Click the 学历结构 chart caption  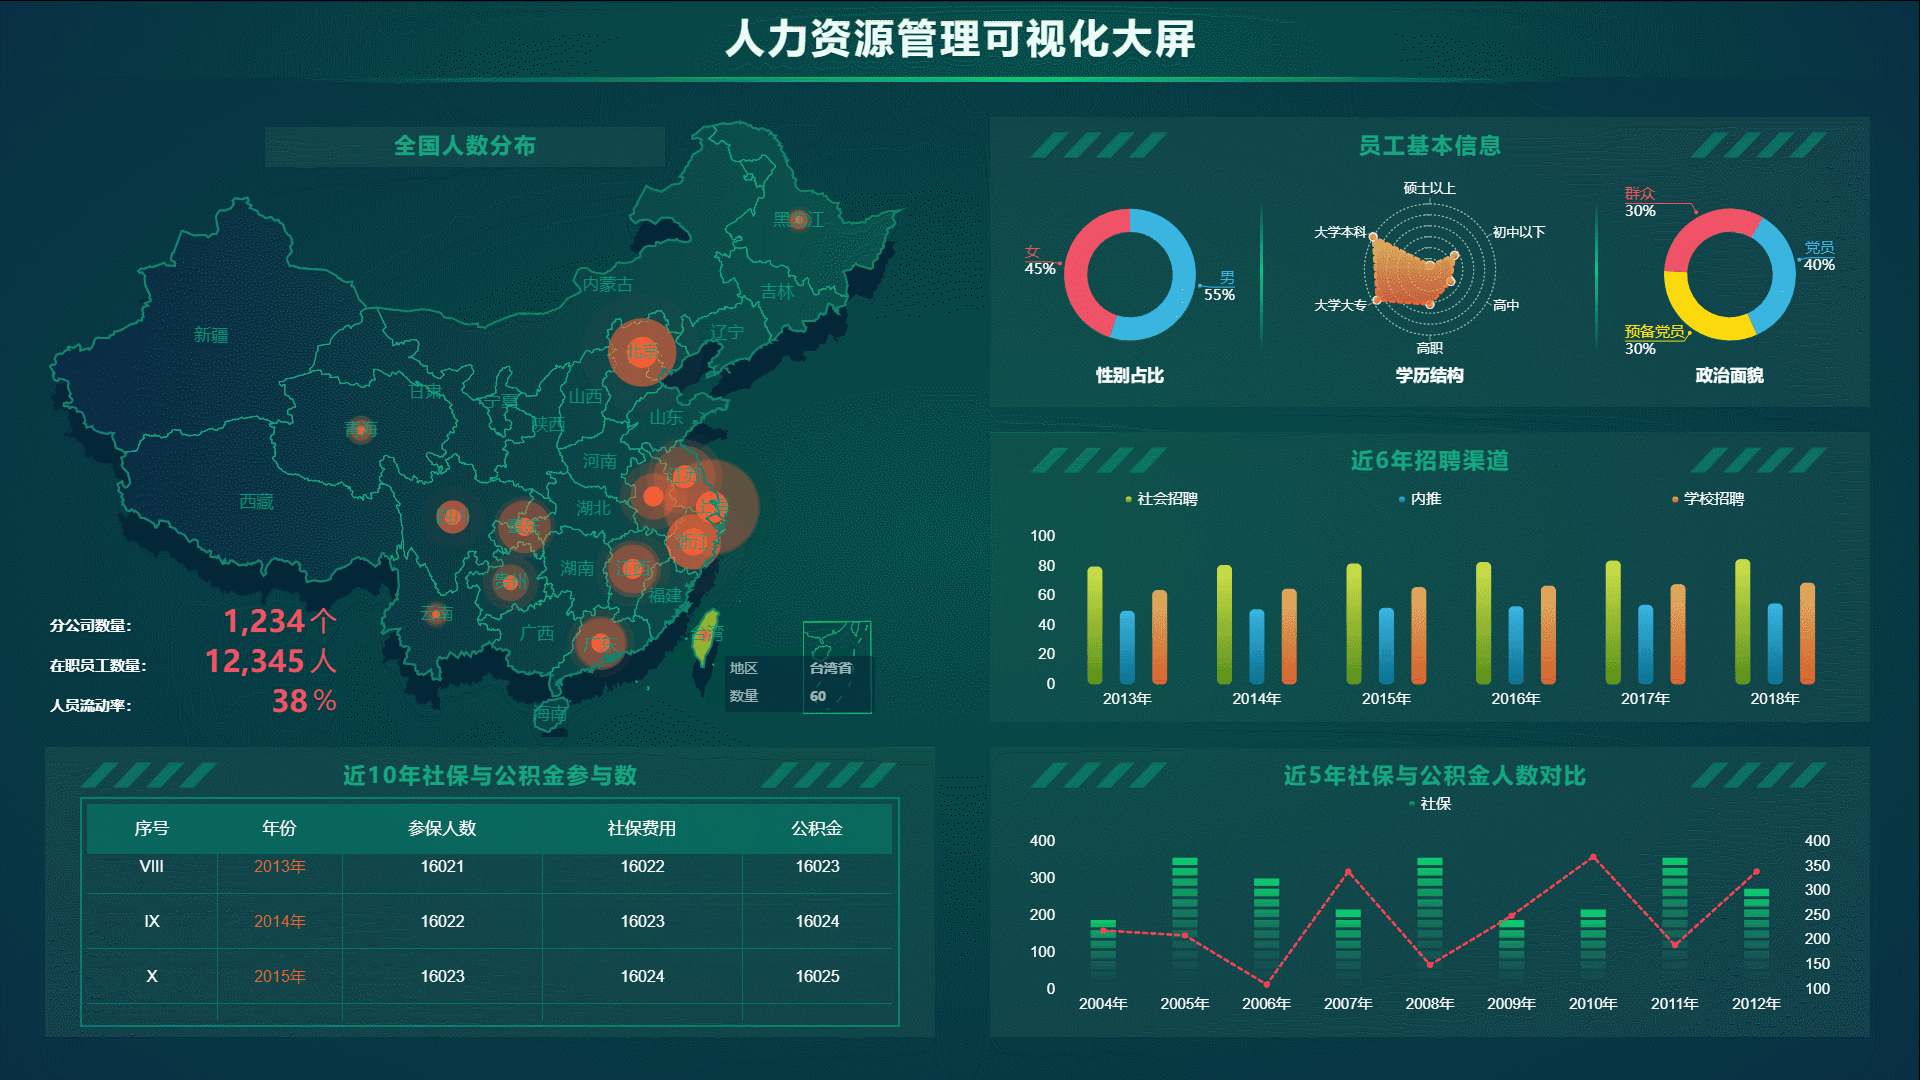[x=1429, y=375]
